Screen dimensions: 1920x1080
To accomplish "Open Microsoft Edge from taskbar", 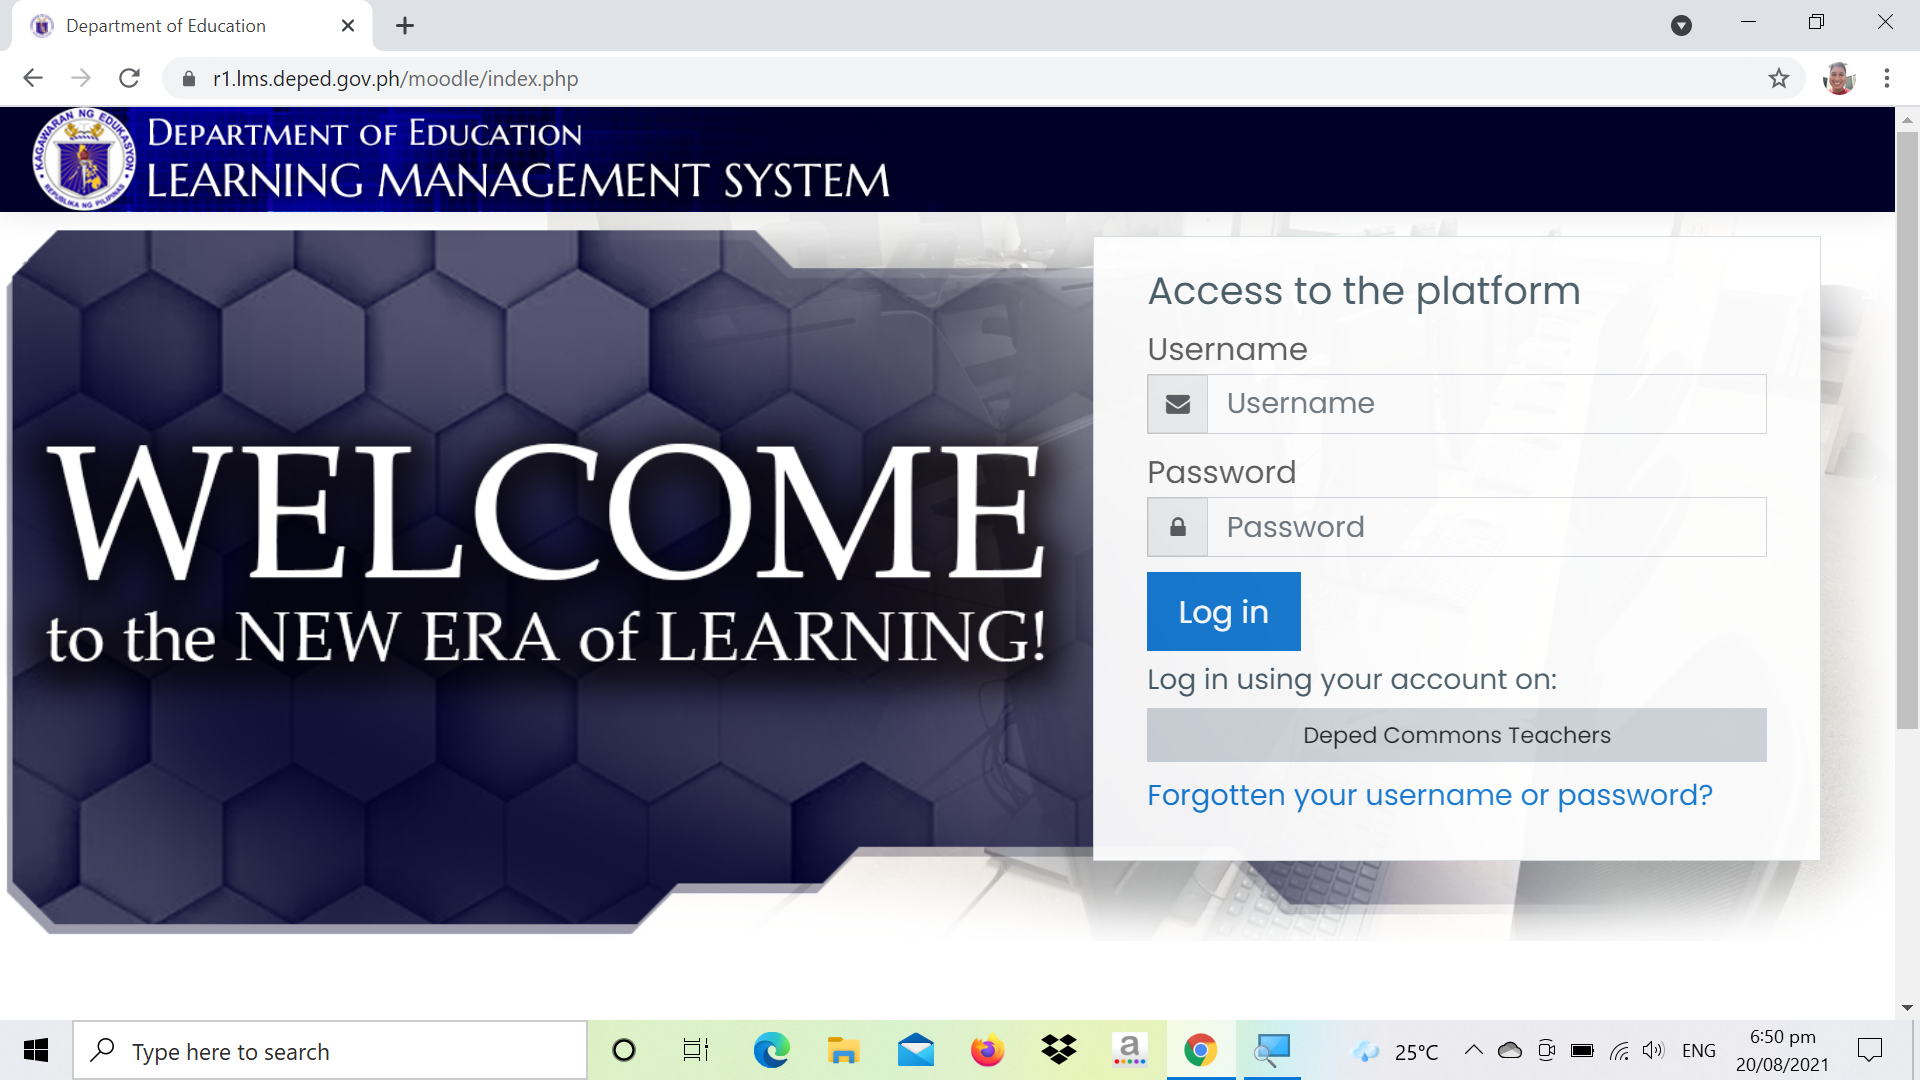I will (x=771, y=1050).
